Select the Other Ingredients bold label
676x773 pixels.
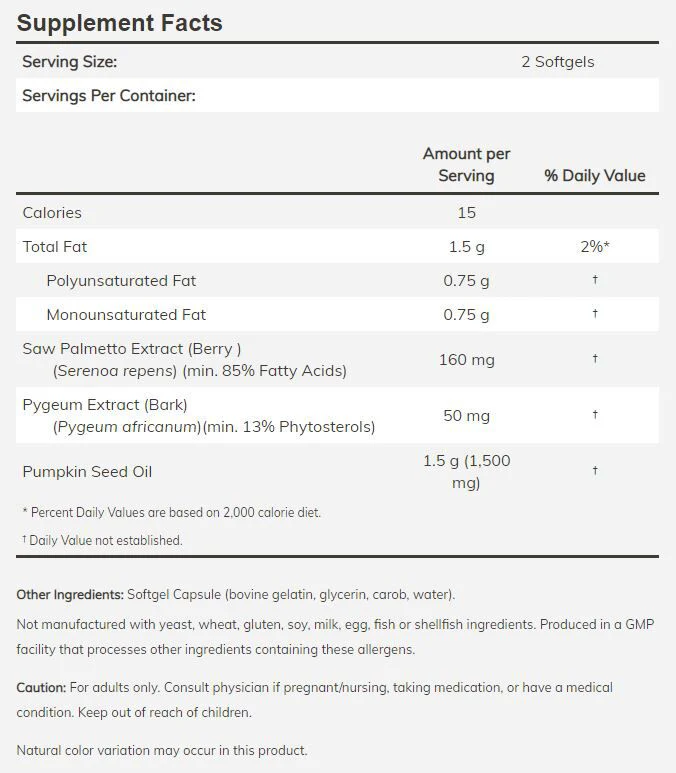click(70, 595)
